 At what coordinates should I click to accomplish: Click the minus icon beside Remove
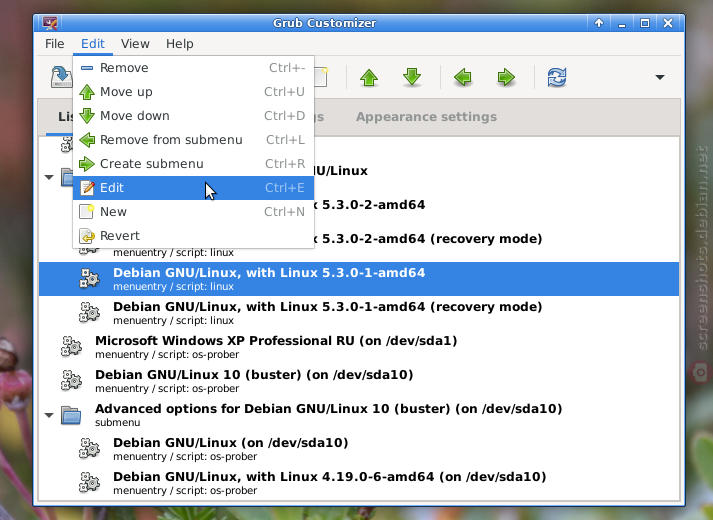pos(86,68)
